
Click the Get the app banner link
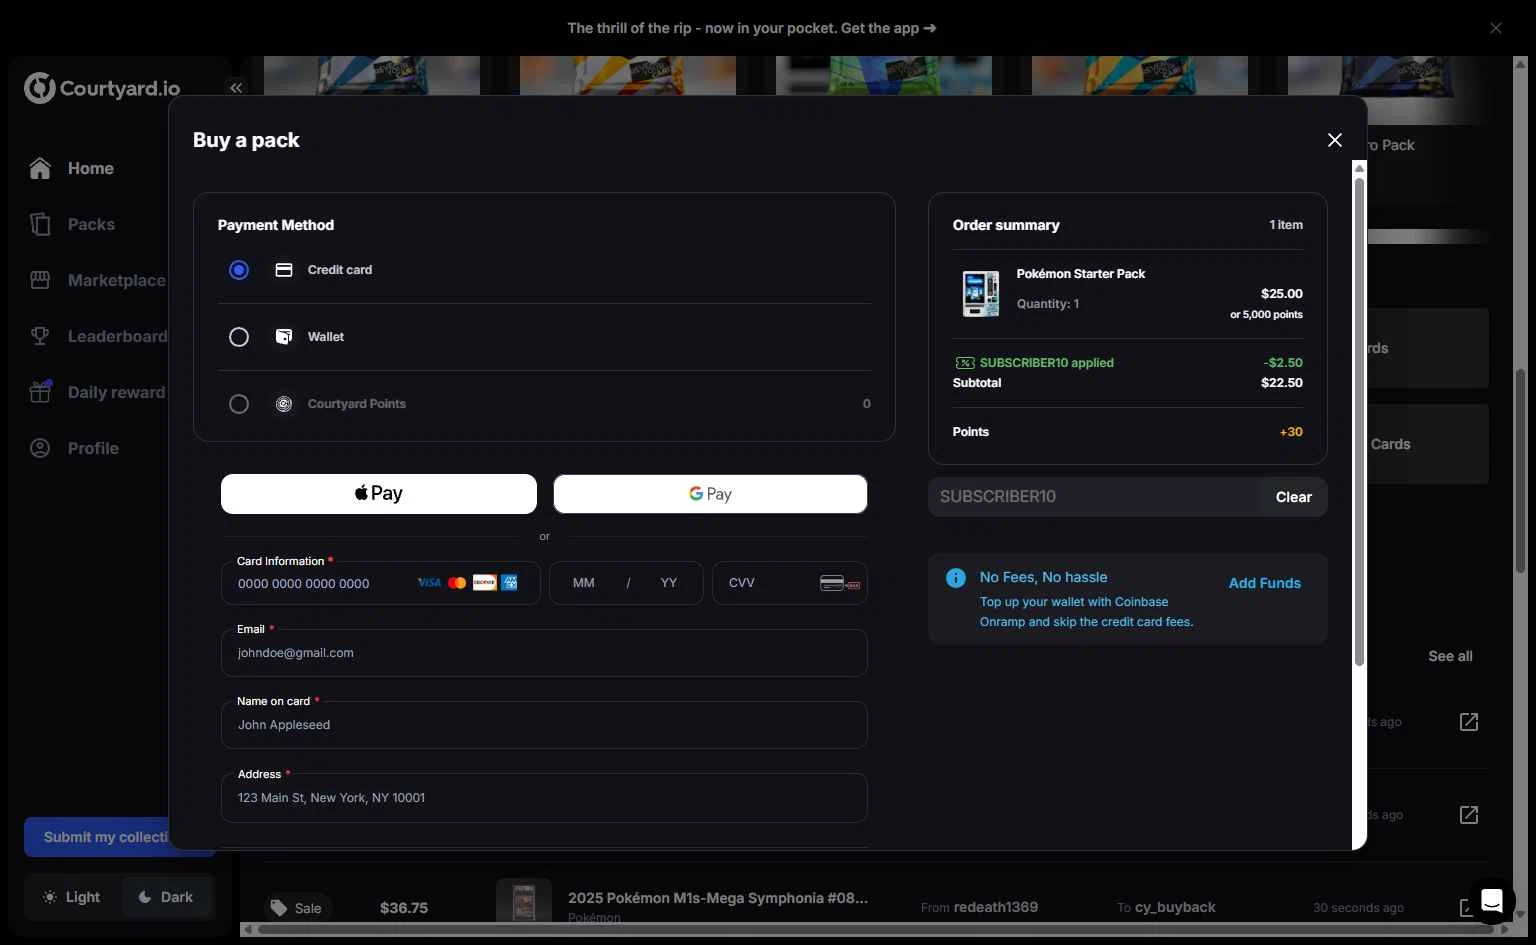point(889,28)
